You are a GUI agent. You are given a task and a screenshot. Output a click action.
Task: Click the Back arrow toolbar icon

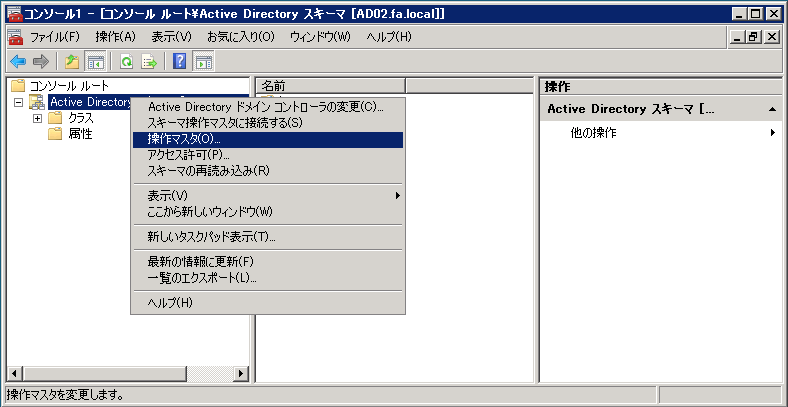click(17, 61)
